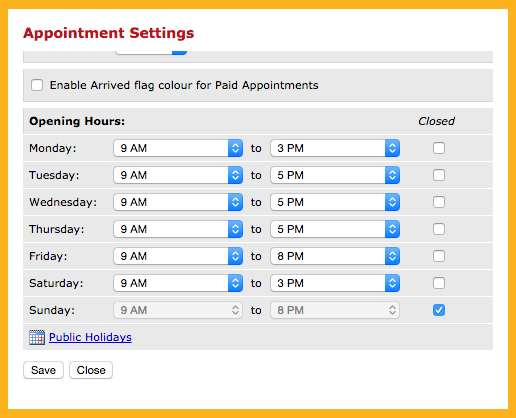Change Tuesday closing time 5 PM dropdown
Image resolution: width=516 pixels, height=418 pixels.
click(x=335, y=175)
